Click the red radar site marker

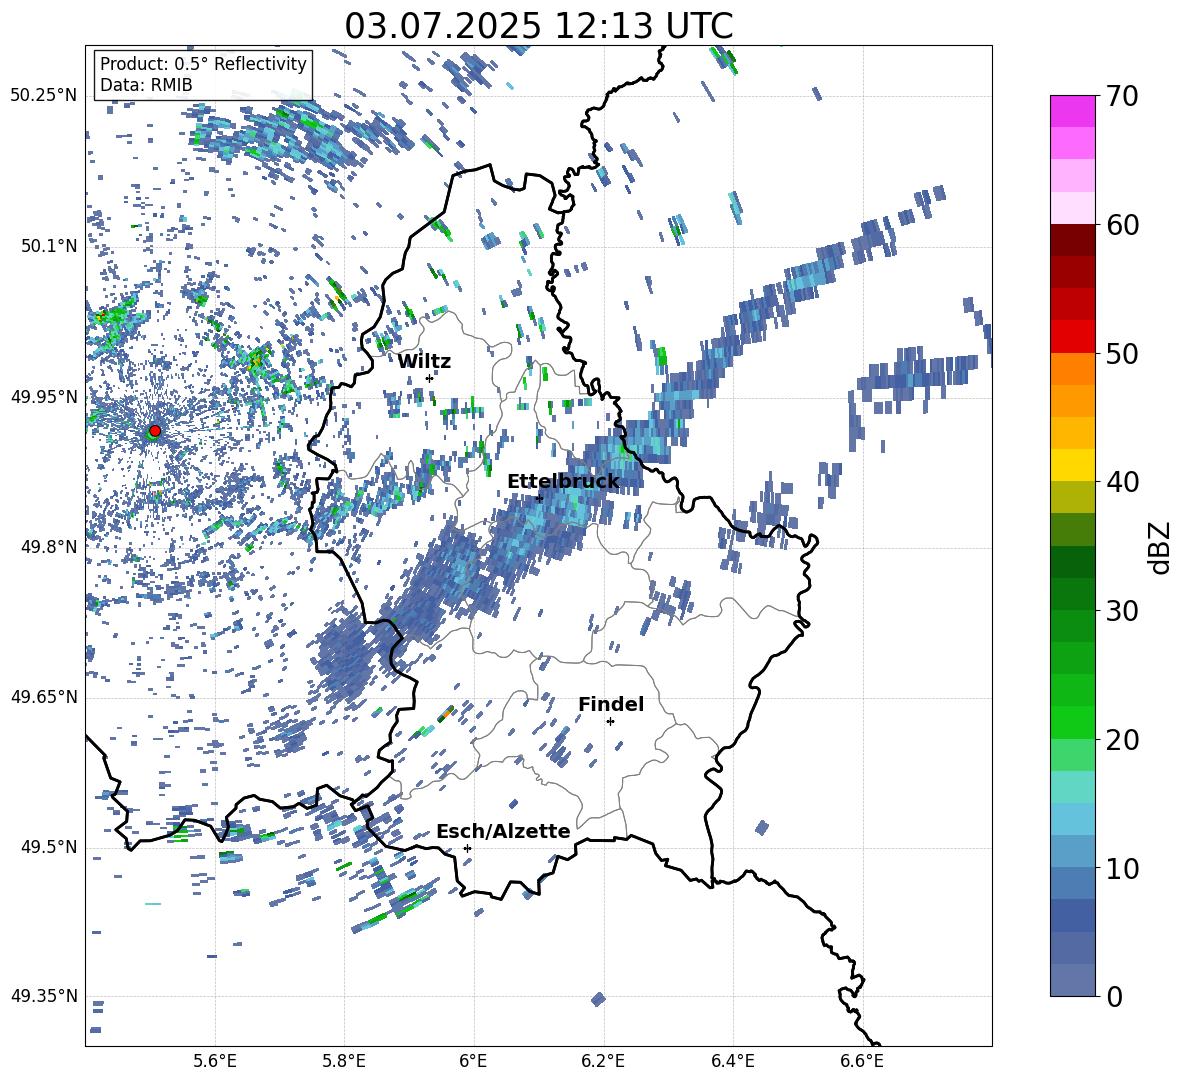point(155,431)
